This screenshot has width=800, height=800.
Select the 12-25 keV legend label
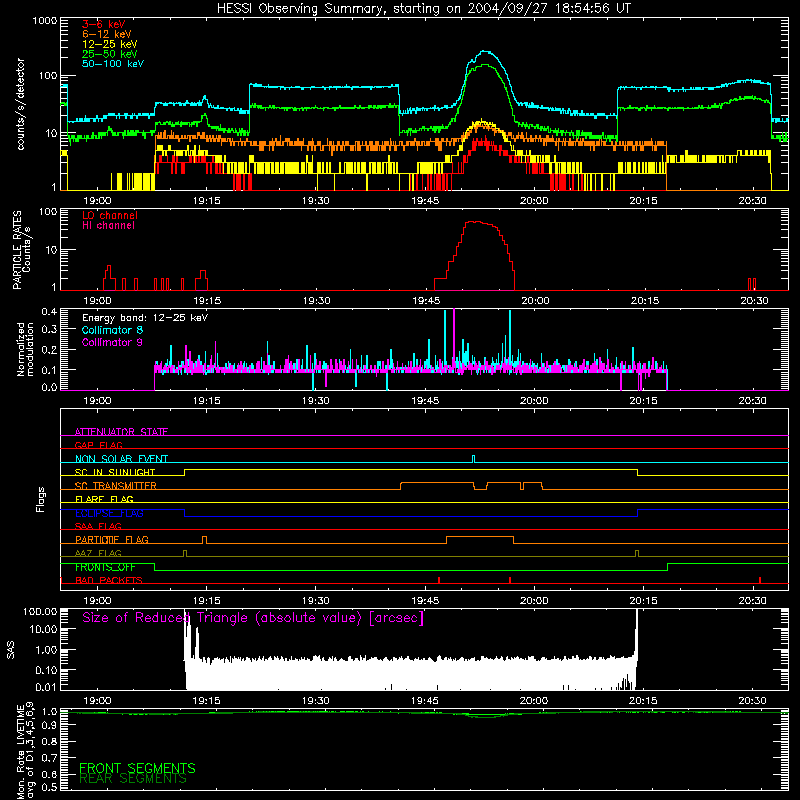point(110,44)
